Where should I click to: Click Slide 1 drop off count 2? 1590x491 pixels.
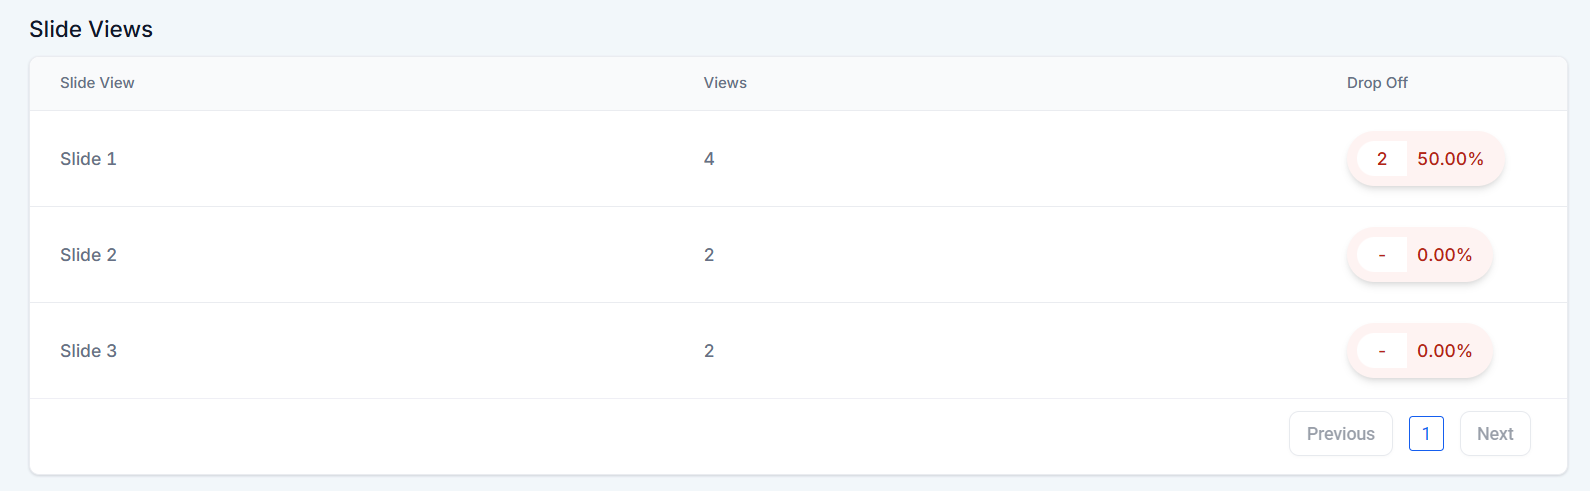pyautogui.click(x=1382, y=159)
